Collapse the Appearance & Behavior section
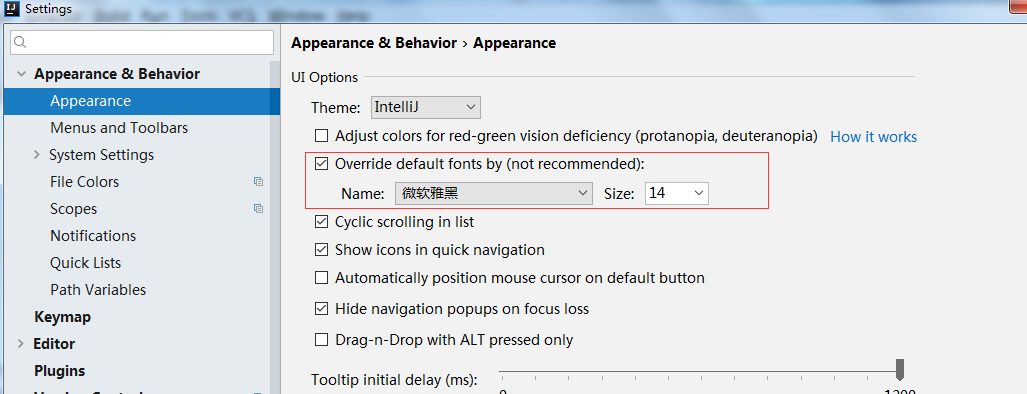 [21, 74]
